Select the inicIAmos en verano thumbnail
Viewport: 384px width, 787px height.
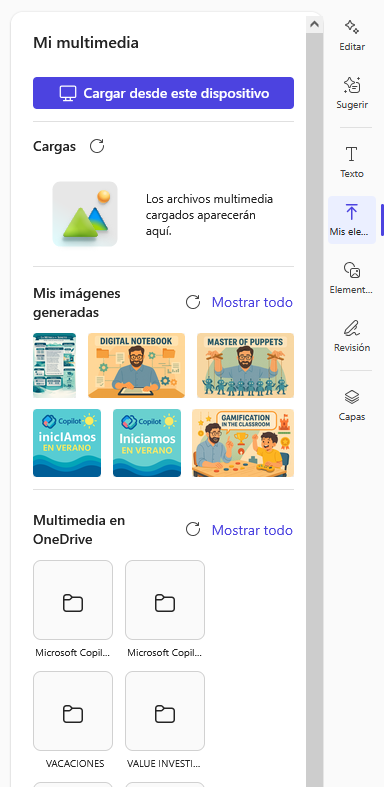pos(67,443)
